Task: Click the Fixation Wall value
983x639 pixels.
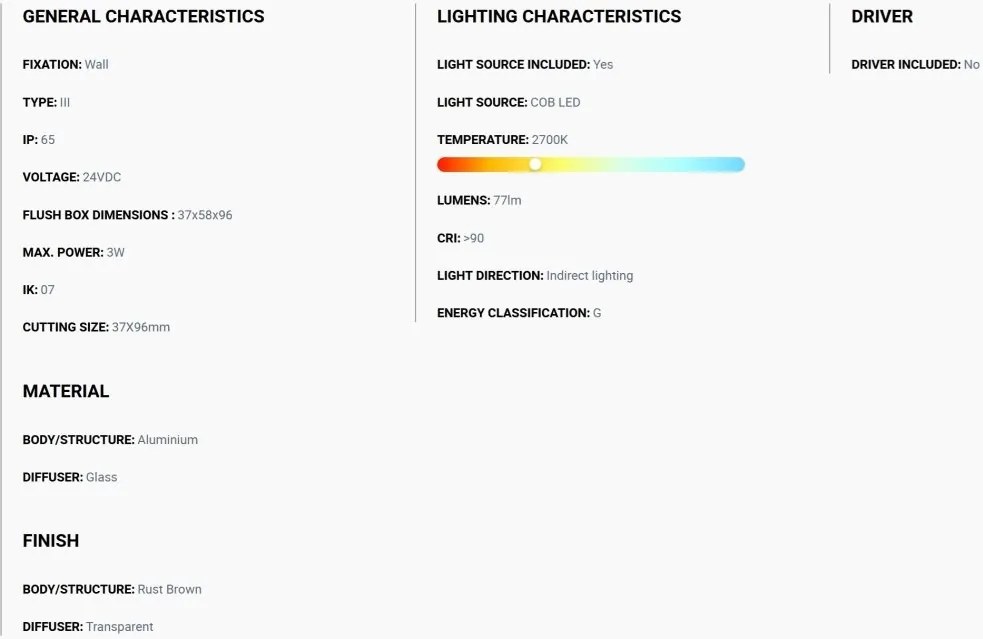Action: coord(97,65)
